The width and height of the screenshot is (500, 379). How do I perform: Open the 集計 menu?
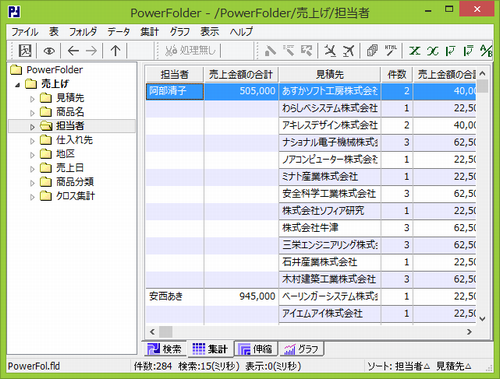pos(149,32)
